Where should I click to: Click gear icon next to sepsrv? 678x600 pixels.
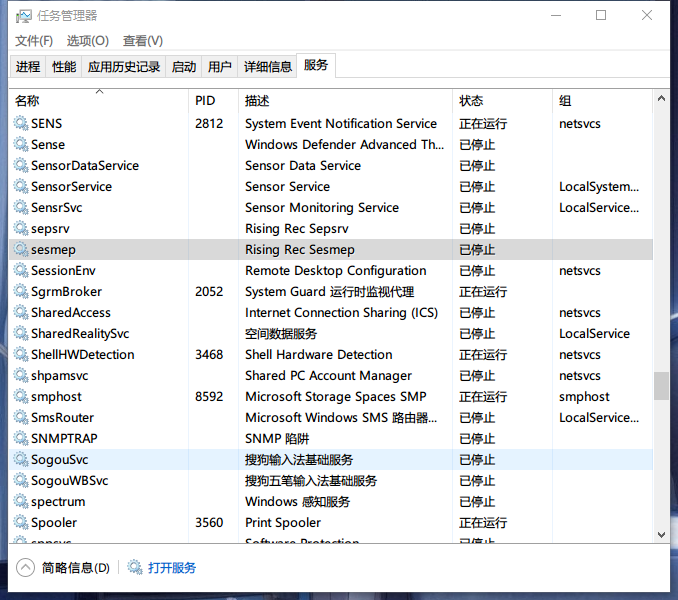point(21,228)
